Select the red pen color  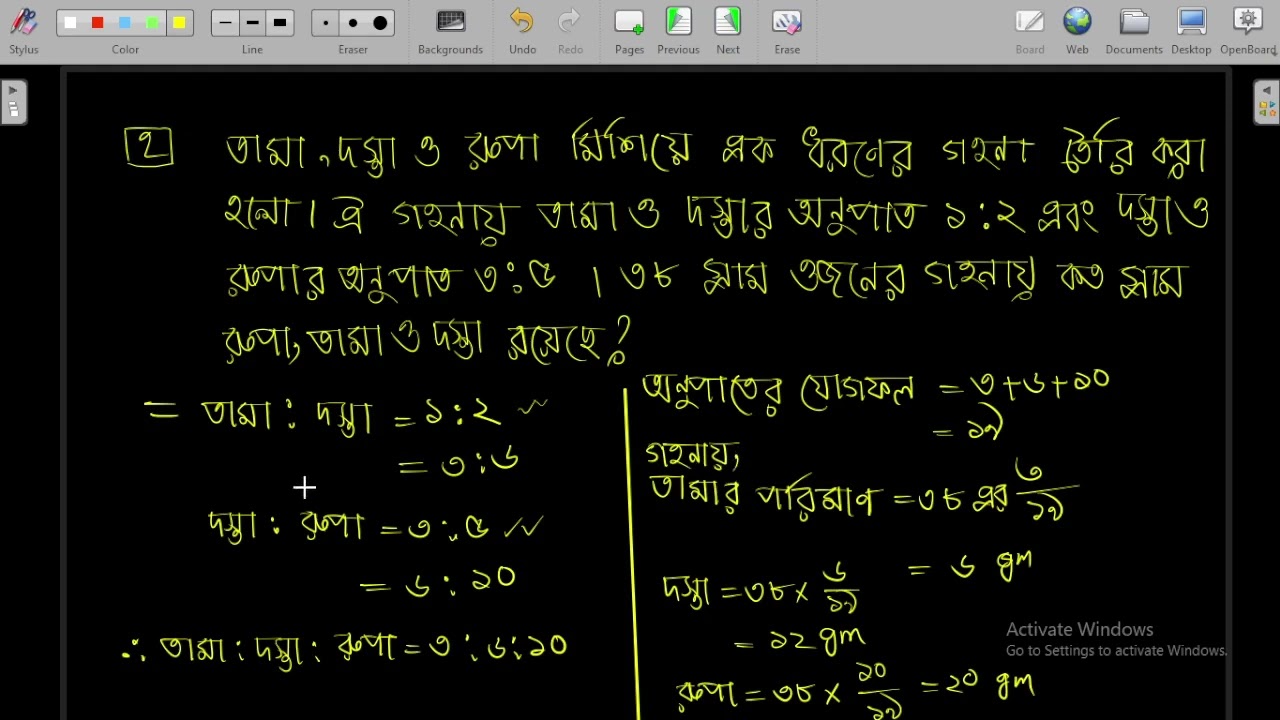97,23
